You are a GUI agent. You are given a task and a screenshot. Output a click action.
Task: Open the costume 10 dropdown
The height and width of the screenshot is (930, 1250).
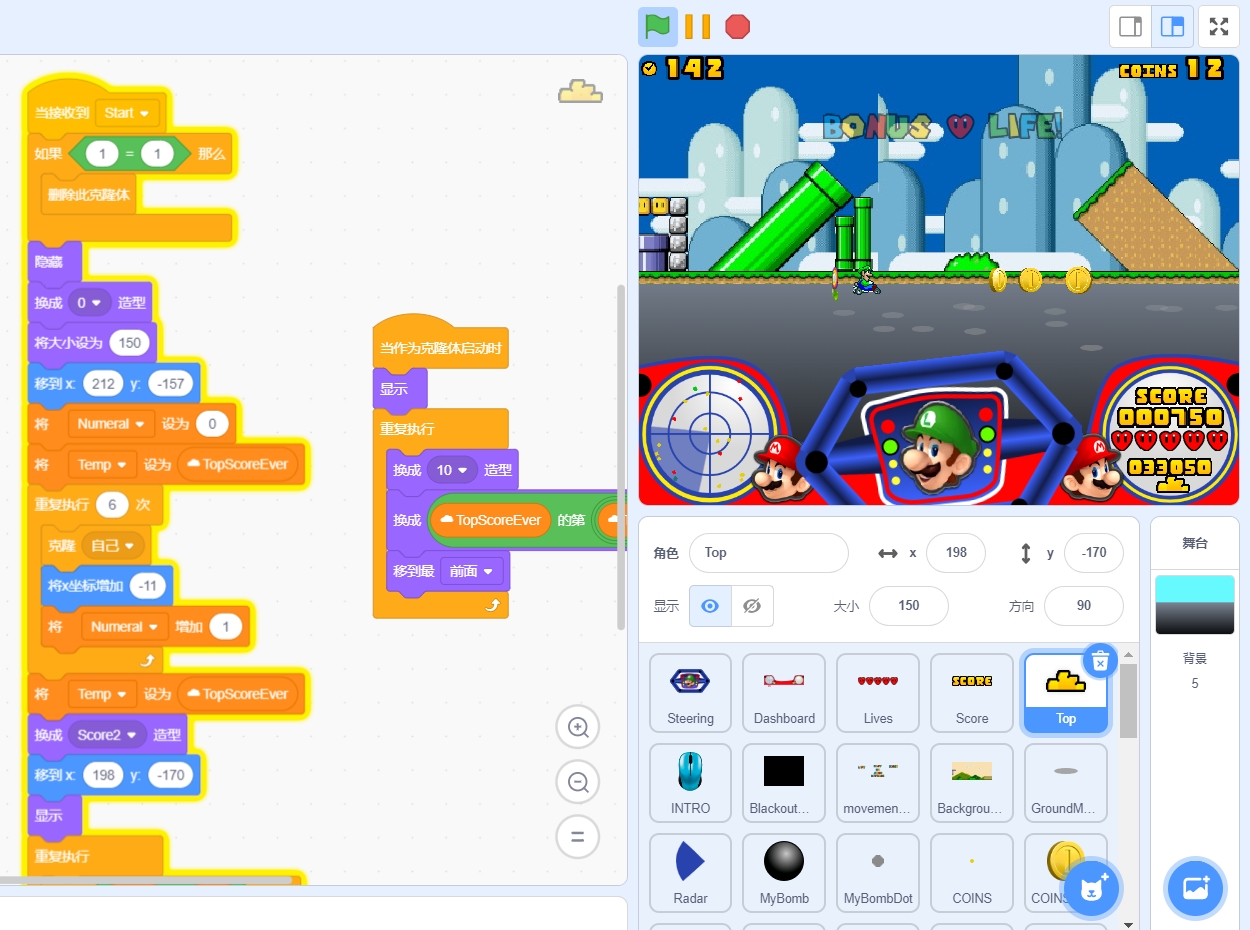[x=452, y=470]
